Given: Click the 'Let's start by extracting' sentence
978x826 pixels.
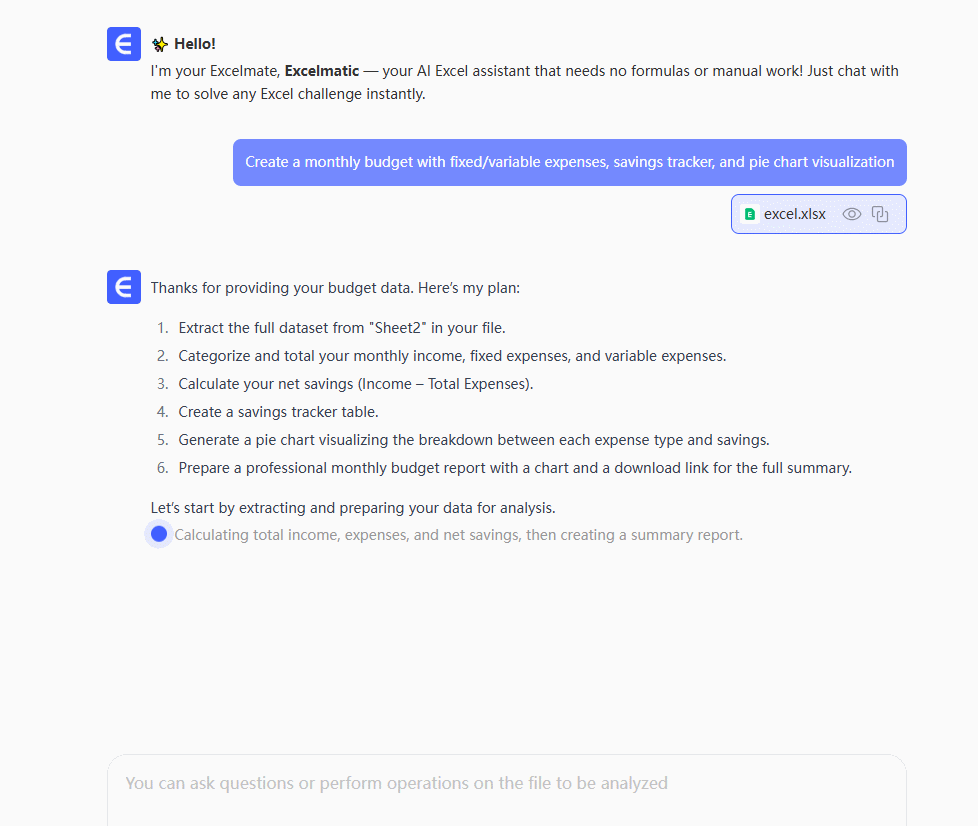Looking at the screenshot, I should pyautogui.click(x=352, y=508).
